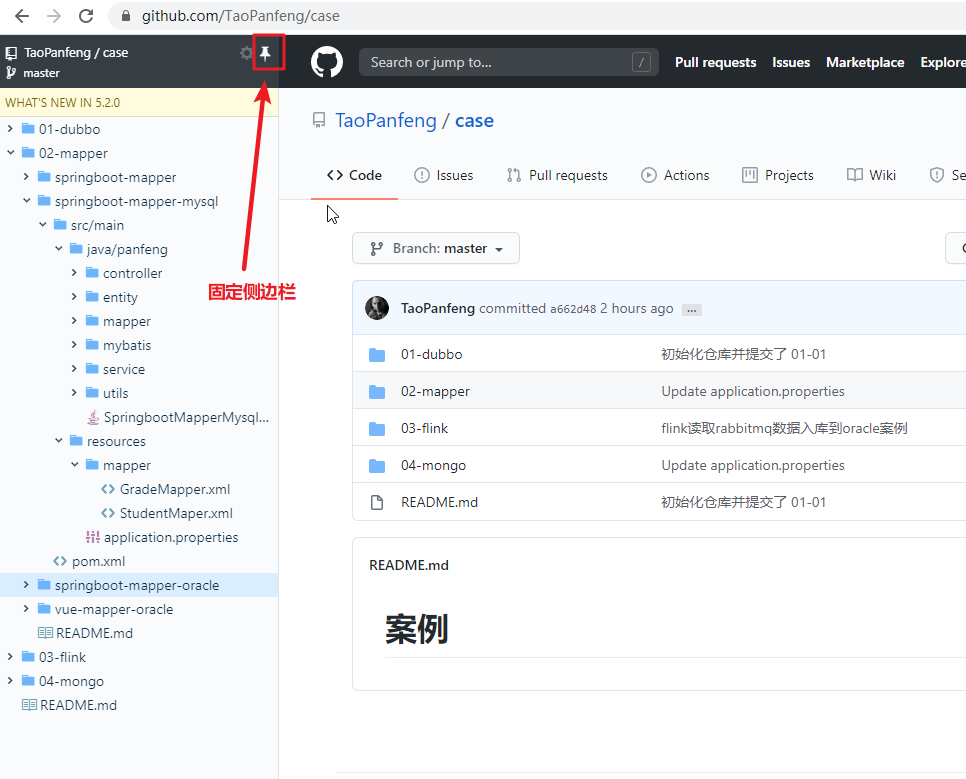Click the slash shortcut icon in search box
This screenshot has width=966, height=779.
pos(641,62)
